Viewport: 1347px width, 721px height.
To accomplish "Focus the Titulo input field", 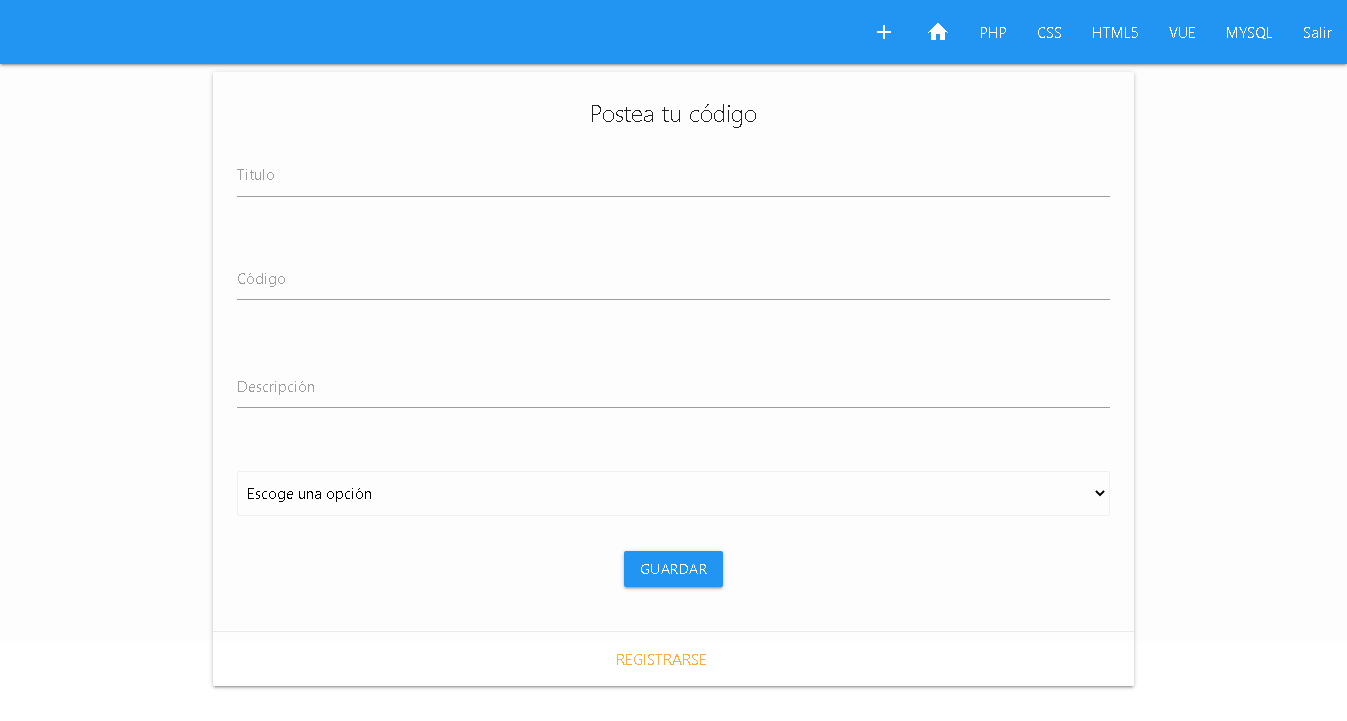I will pyautogui.click(x=673, y=180).
